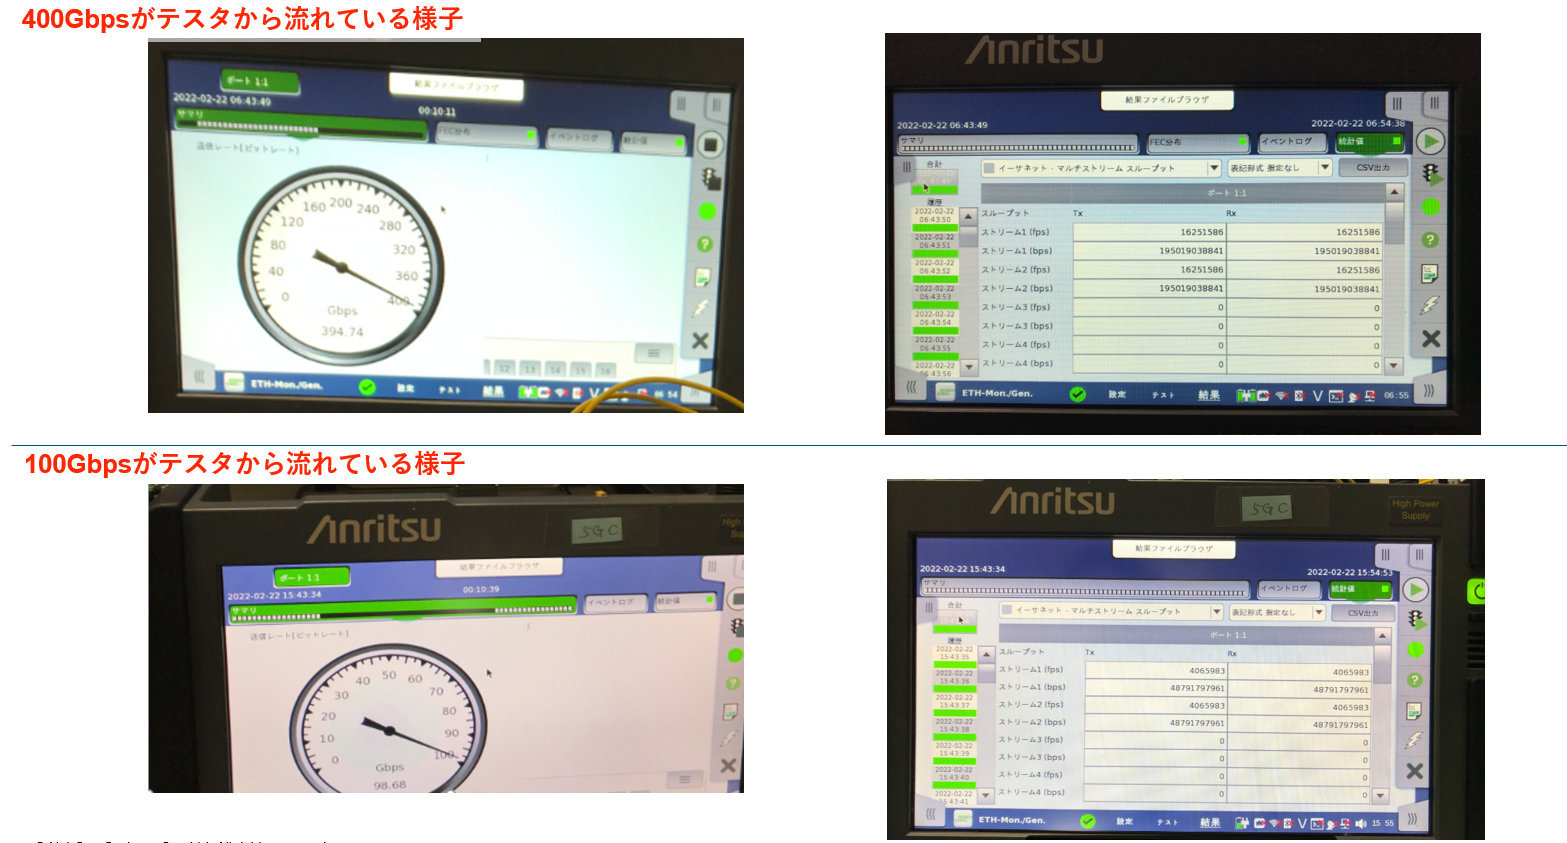1567x843 pixels.
Task: Open 結果ファイルブラウザ button on 100Gbps table screen
Action: (x=1174, y=549)
